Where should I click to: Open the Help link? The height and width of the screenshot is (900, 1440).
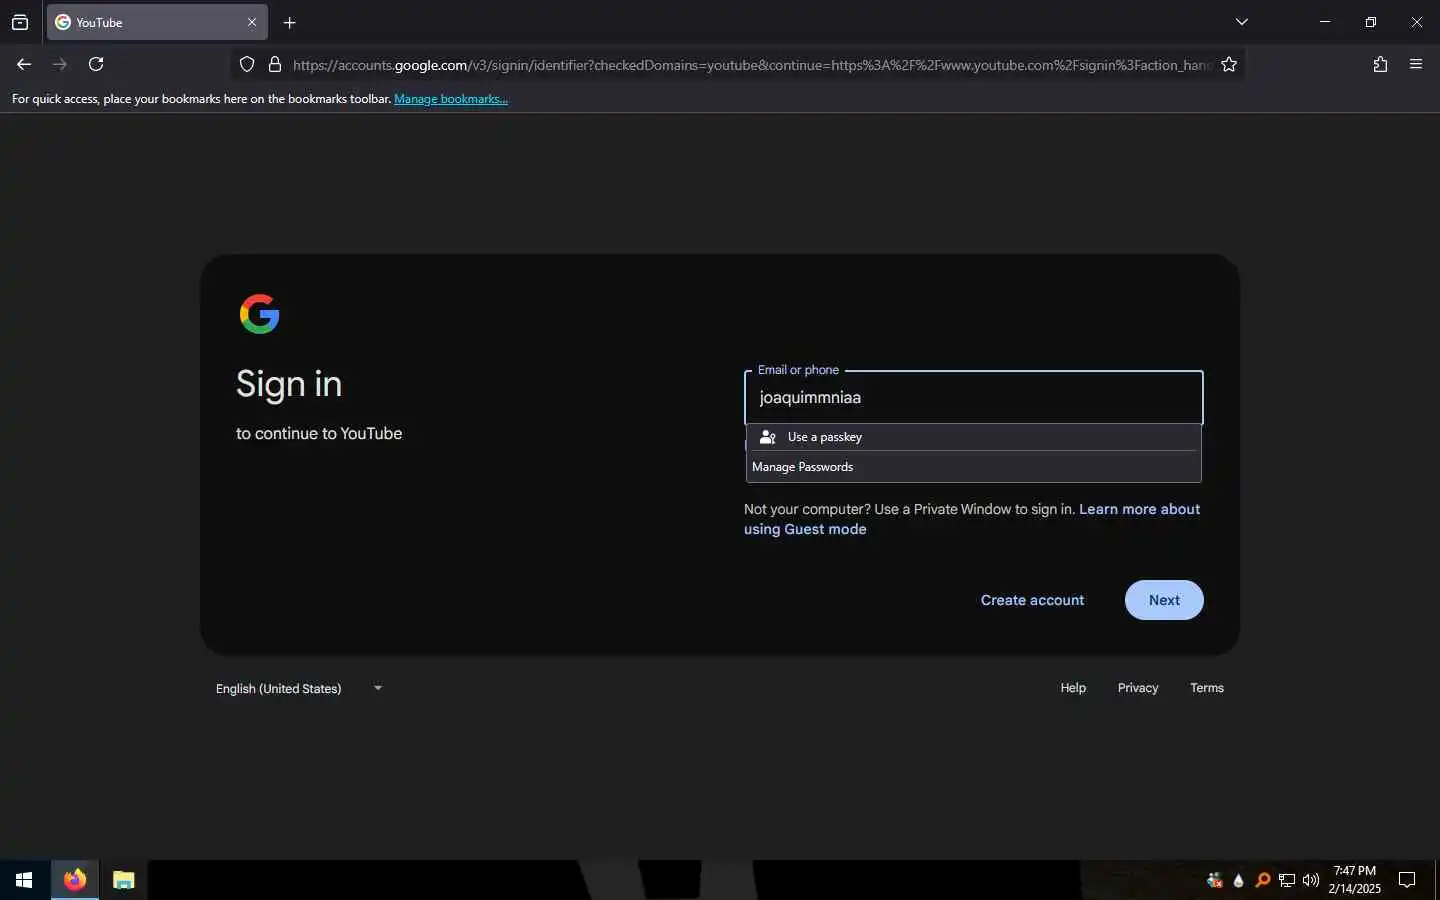[x=1073, y=688]
